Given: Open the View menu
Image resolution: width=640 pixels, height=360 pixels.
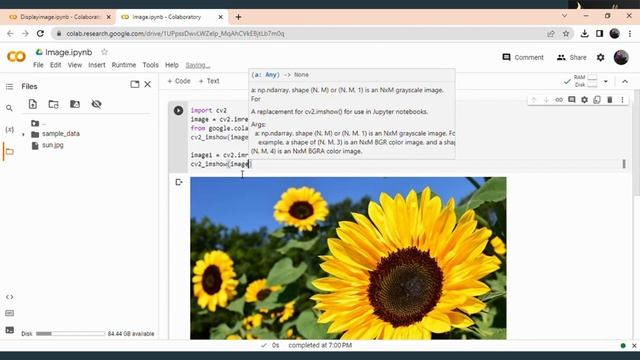Looking at the screenshot, I should 75,65.
